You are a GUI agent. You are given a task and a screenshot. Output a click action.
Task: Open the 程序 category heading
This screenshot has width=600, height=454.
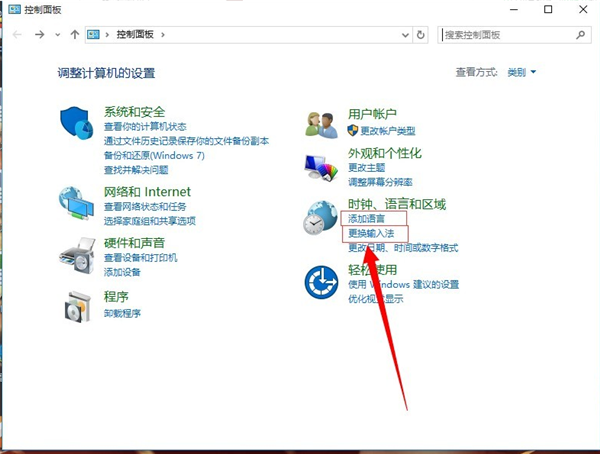click(116, 297)
